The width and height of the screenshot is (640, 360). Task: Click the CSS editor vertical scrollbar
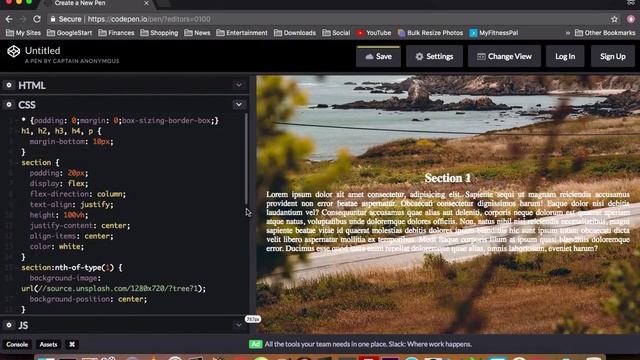246,159
